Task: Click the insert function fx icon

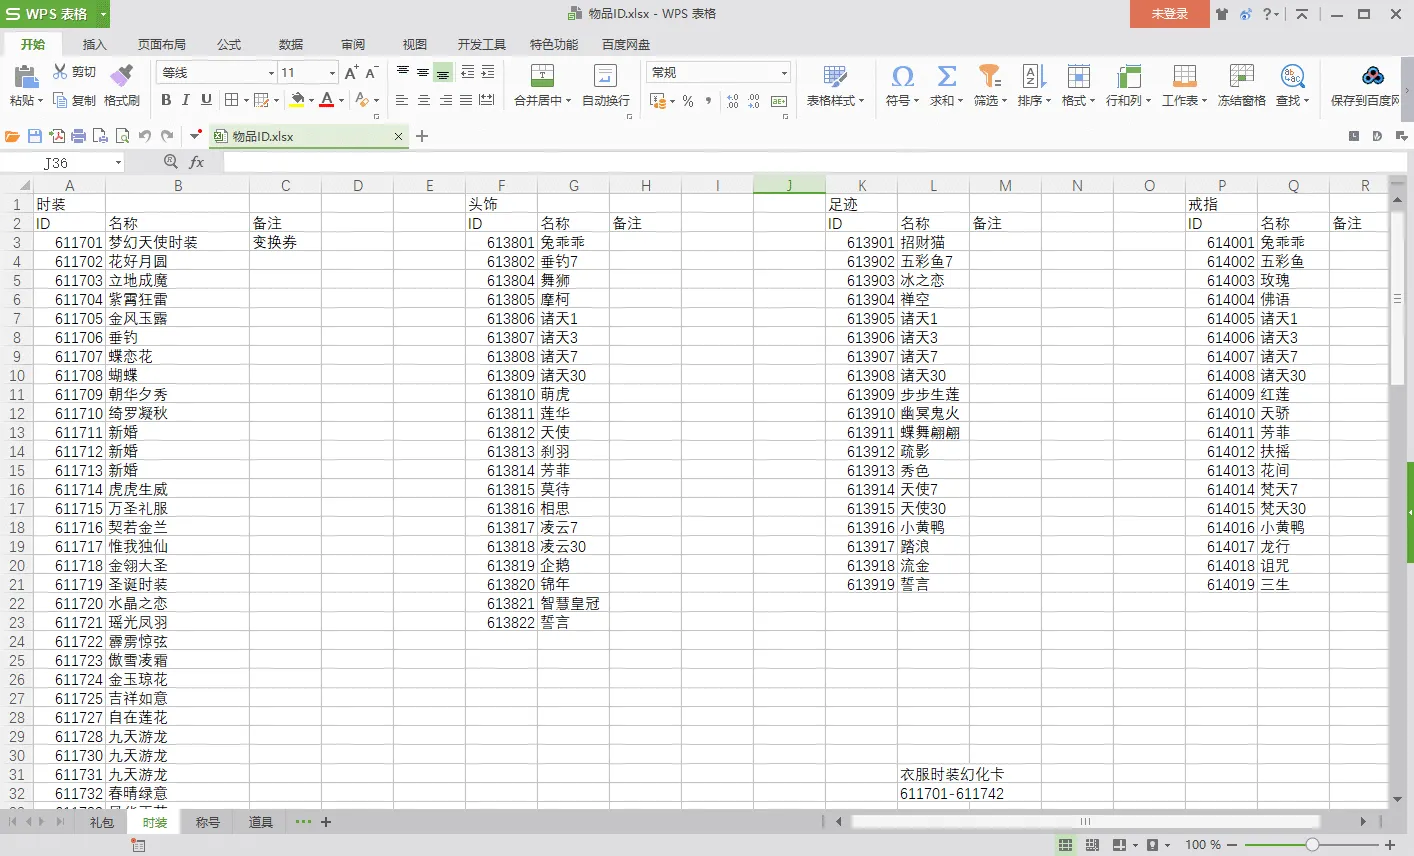Action: 197,162
